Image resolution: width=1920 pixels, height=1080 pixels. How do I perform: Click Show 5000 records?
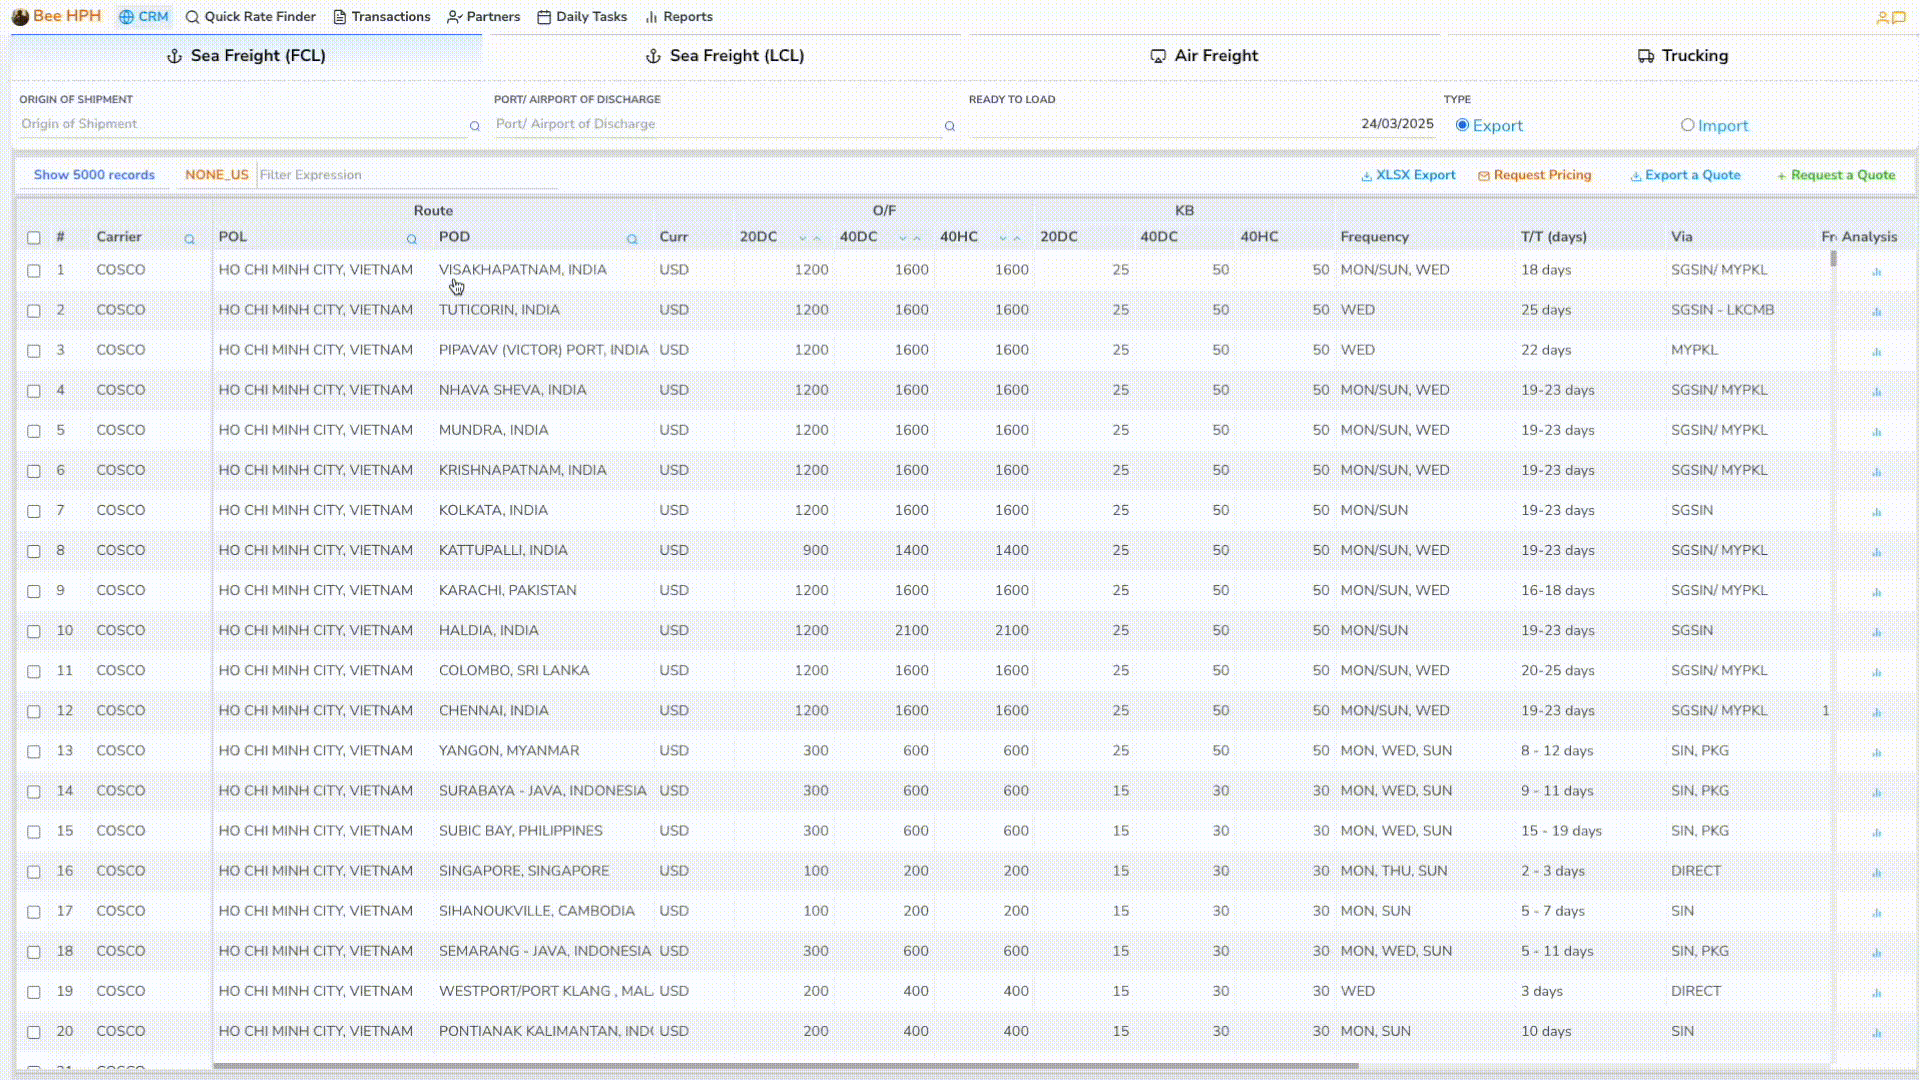coord(94,175)
